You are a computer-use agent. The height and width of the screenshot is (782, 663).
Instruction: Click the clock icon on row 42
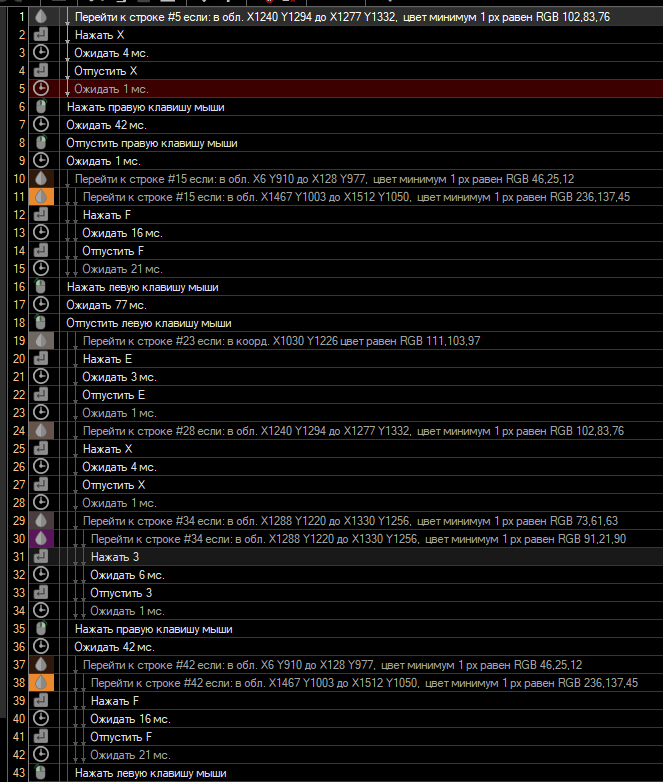coord(41,755)
